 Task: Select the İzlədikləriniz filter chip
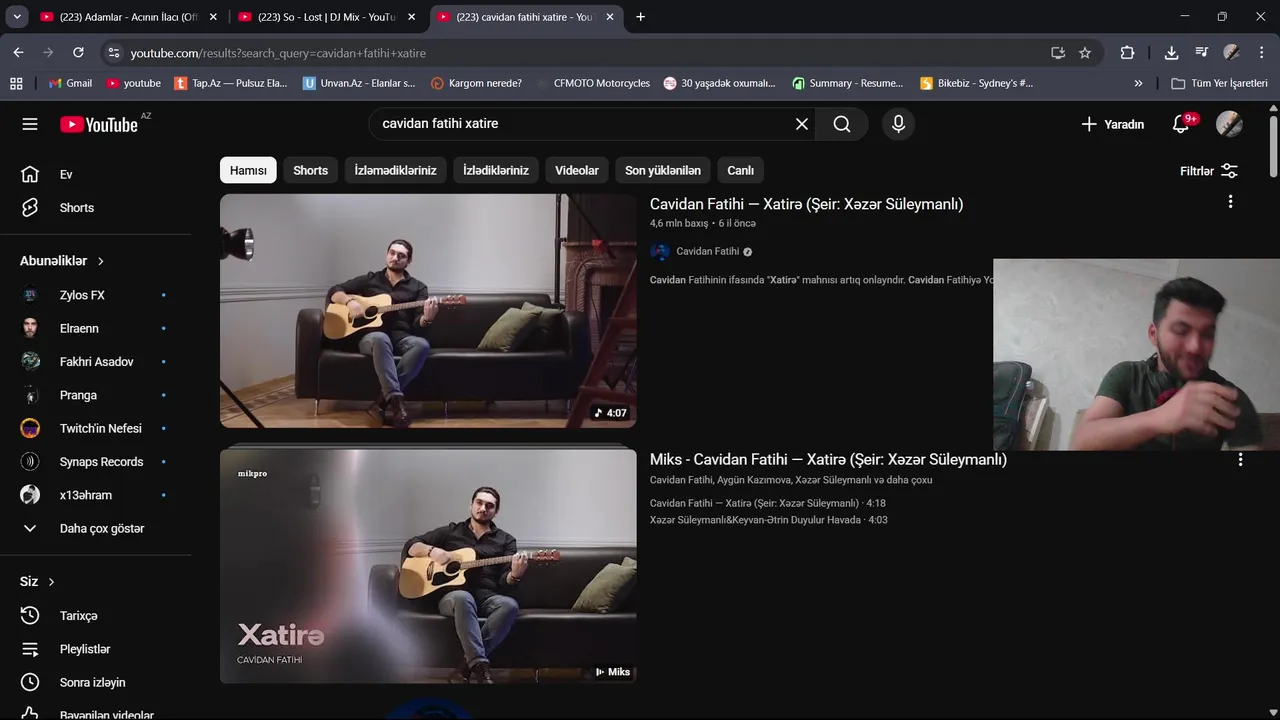point(496,171)
